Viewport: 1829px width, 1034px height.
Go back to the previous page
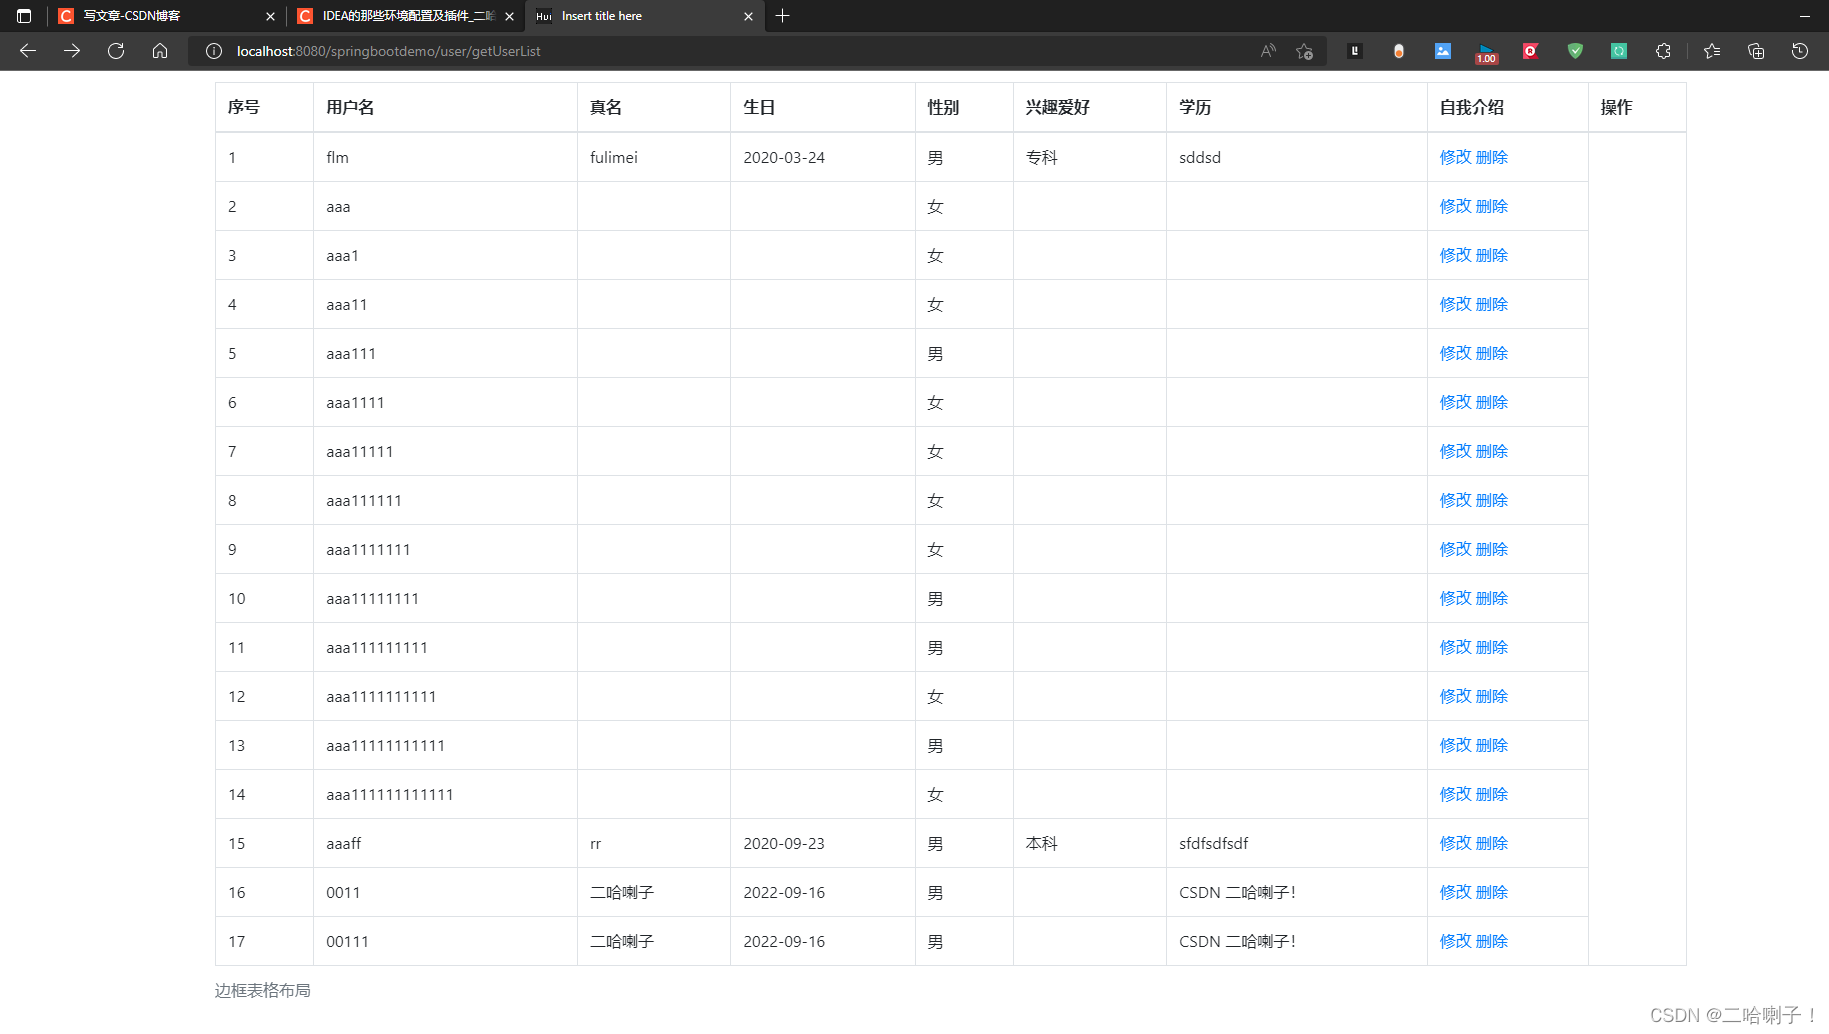coord(28,51)
